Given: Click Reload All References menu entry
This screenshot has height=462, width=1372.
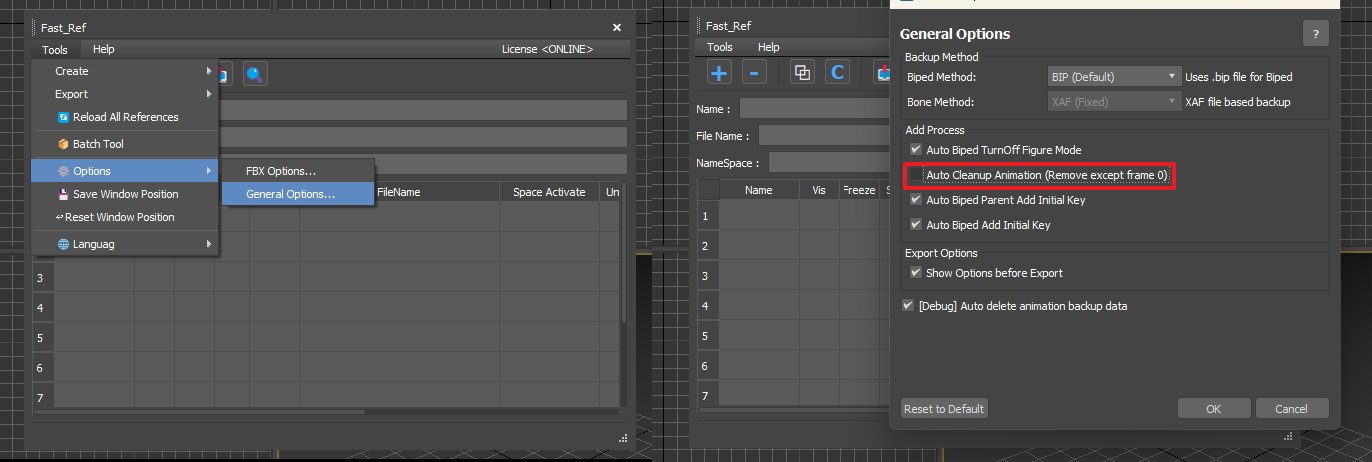Looking at the screenshot, I should tap(125, 117).
